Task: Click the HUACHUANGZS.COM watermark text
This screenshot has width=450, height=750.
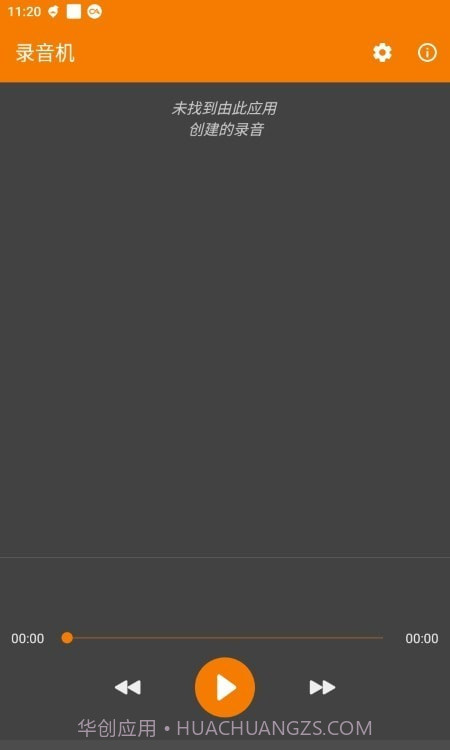Action: [x=274, y=728]
